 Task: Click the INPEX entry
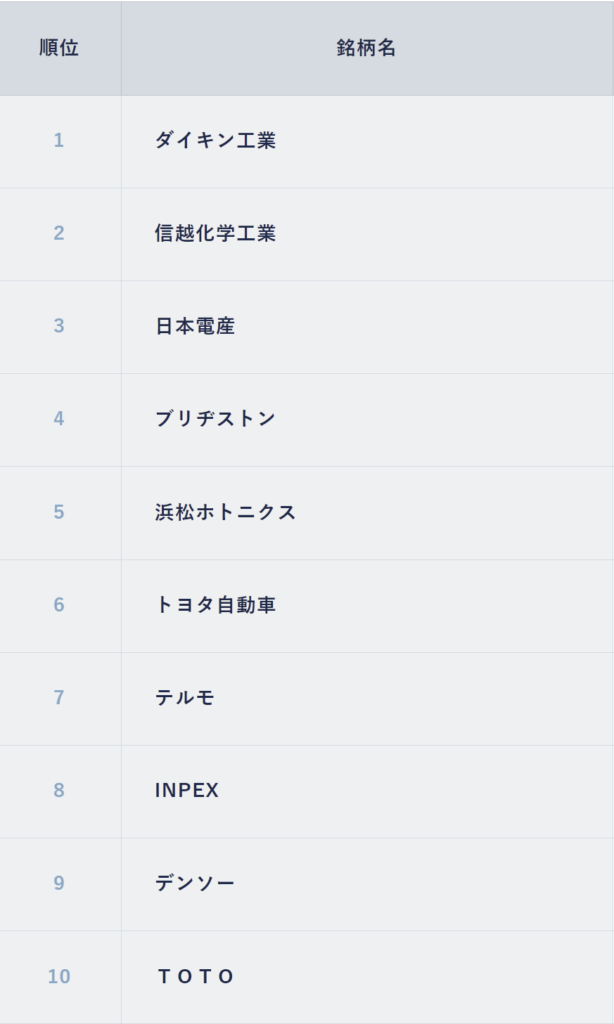[187, 791]
